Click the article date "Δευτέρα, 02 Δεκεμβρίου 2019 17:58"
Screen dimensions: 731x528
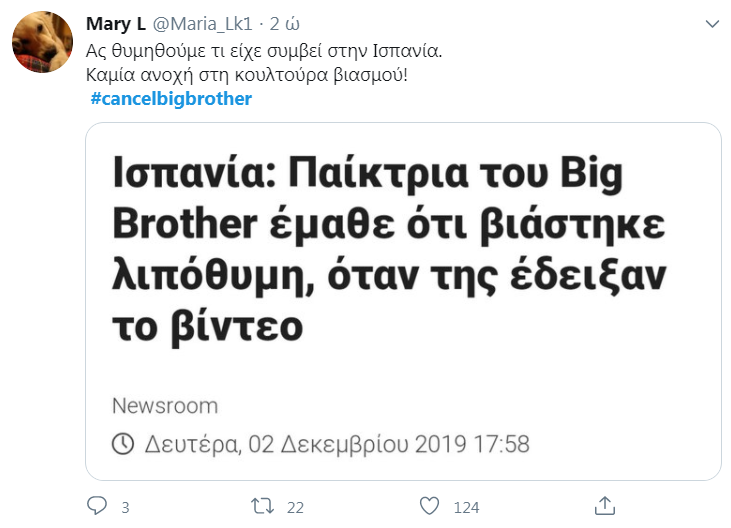(337, 443)
